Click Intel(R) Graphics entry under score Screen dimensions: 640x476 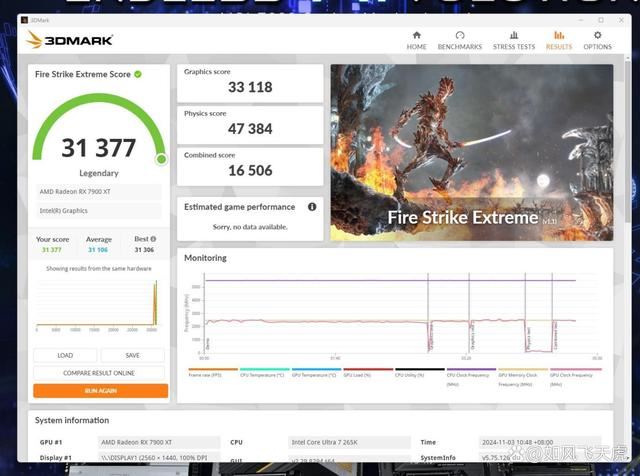pyautogui.click(x=99, y=211)
